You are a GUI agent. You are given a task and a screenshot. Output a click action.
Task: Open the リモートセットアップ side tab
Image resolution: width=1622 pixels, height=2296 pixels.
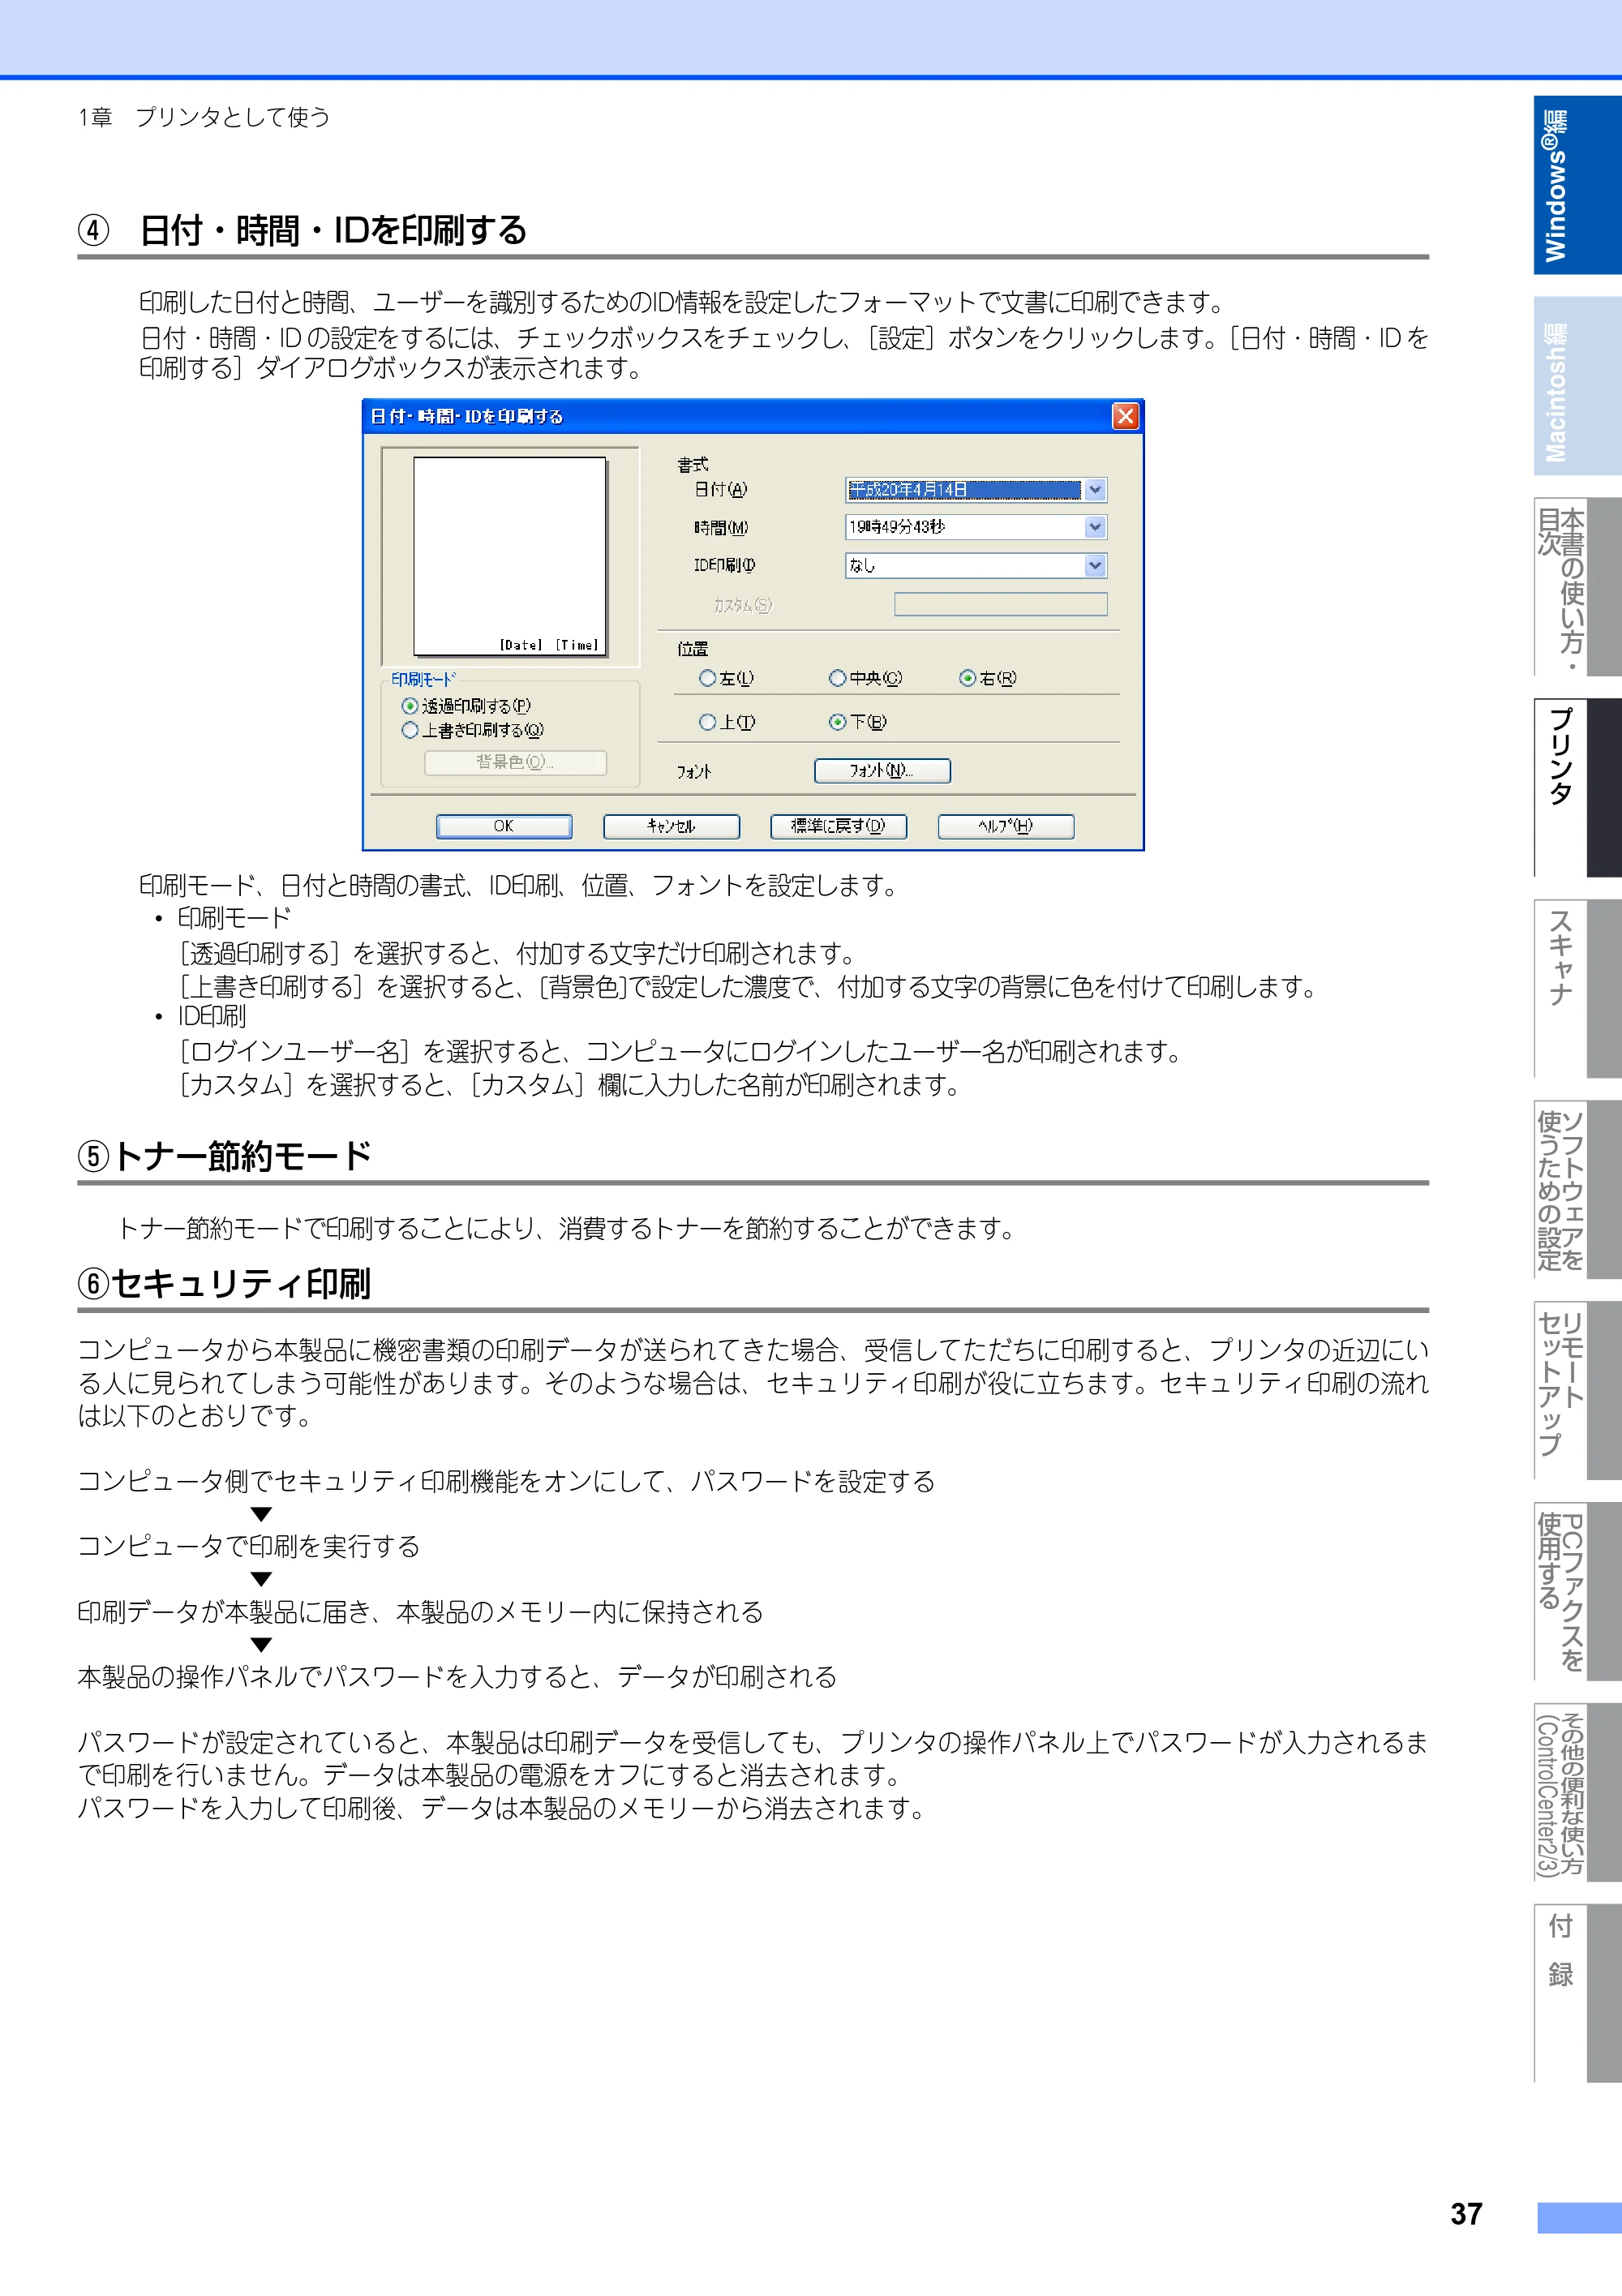[1577, 1391]
